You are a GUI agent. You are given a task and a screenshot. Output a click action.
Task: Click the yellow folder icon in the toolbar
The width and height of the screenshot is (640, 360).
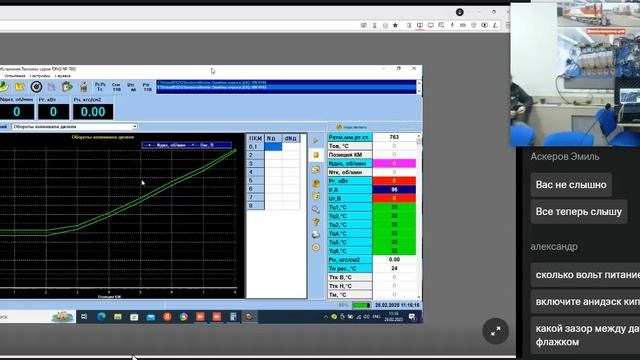click(20, 87)
